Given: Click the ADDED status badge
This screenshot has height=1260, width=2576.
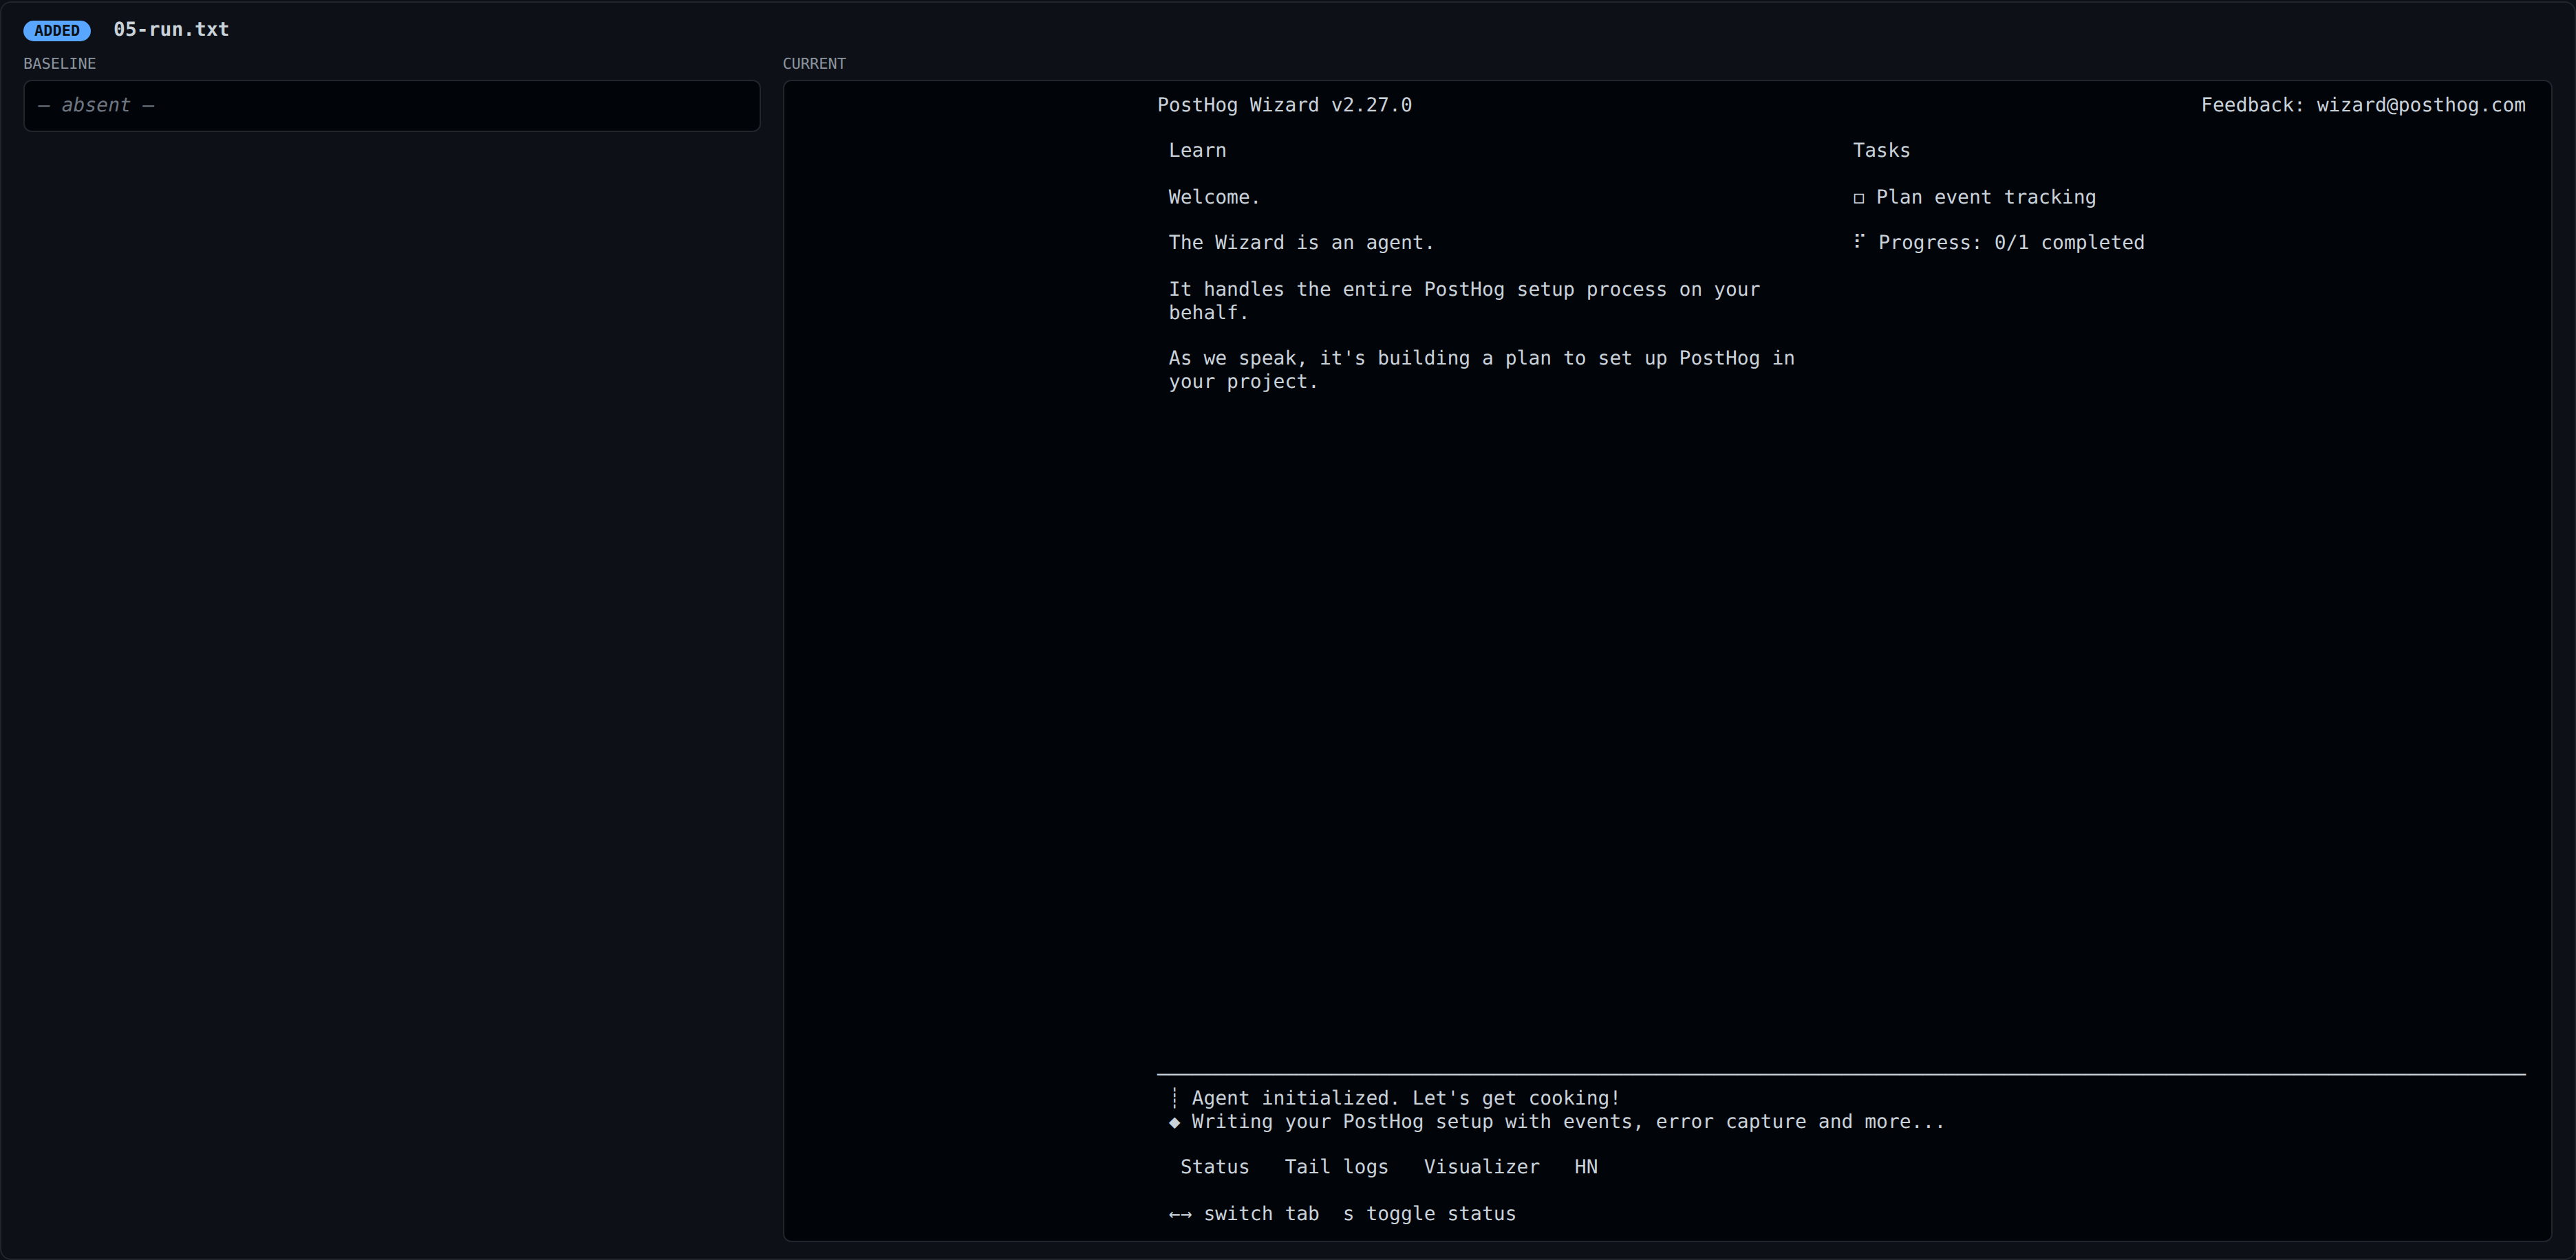Looking at the screenshot, I should click(57, 31).
